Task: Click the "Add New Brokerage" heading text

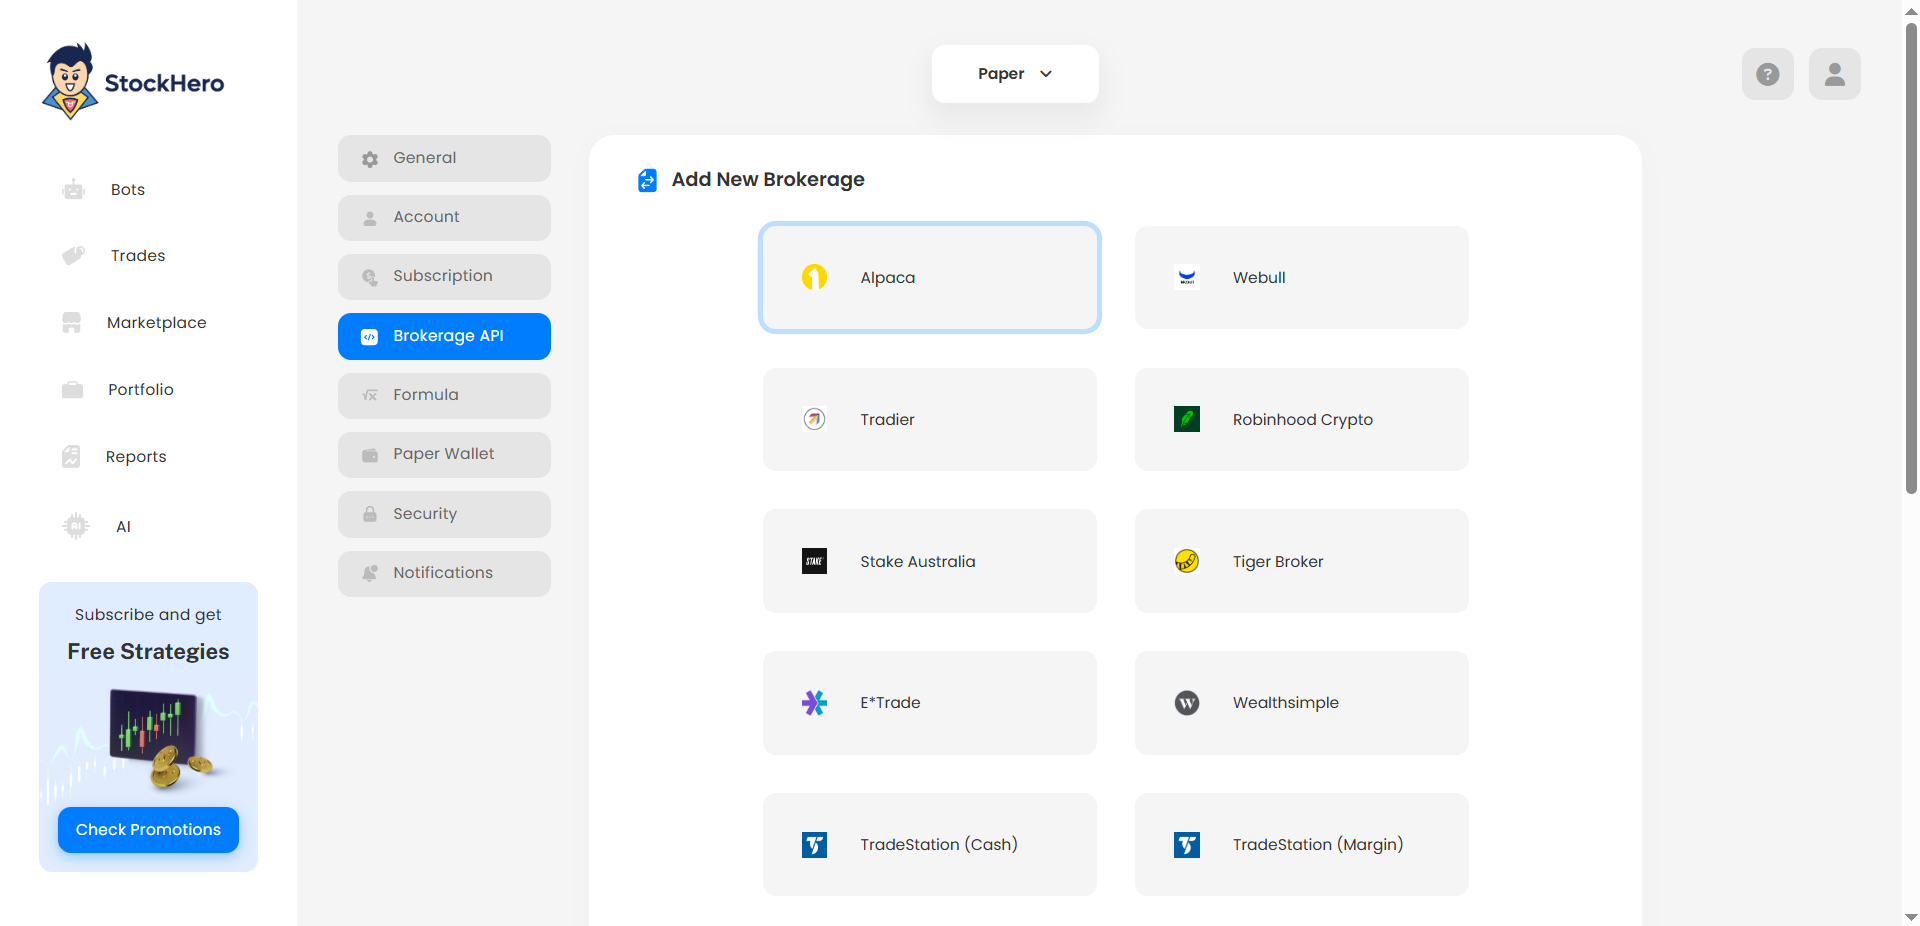Action: (x=768, y=180)
